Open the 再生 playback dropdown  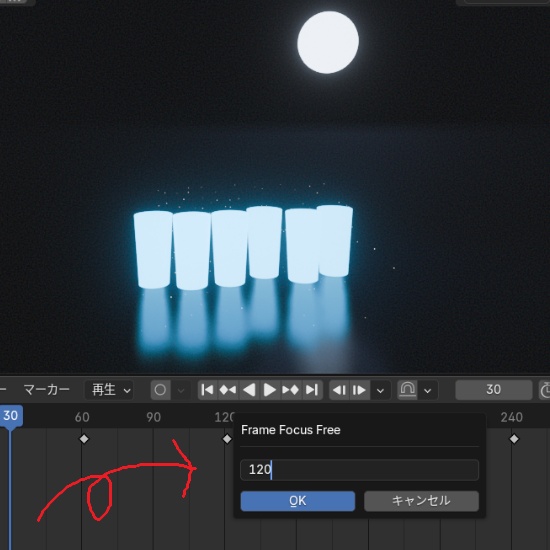tap(109, 390)
